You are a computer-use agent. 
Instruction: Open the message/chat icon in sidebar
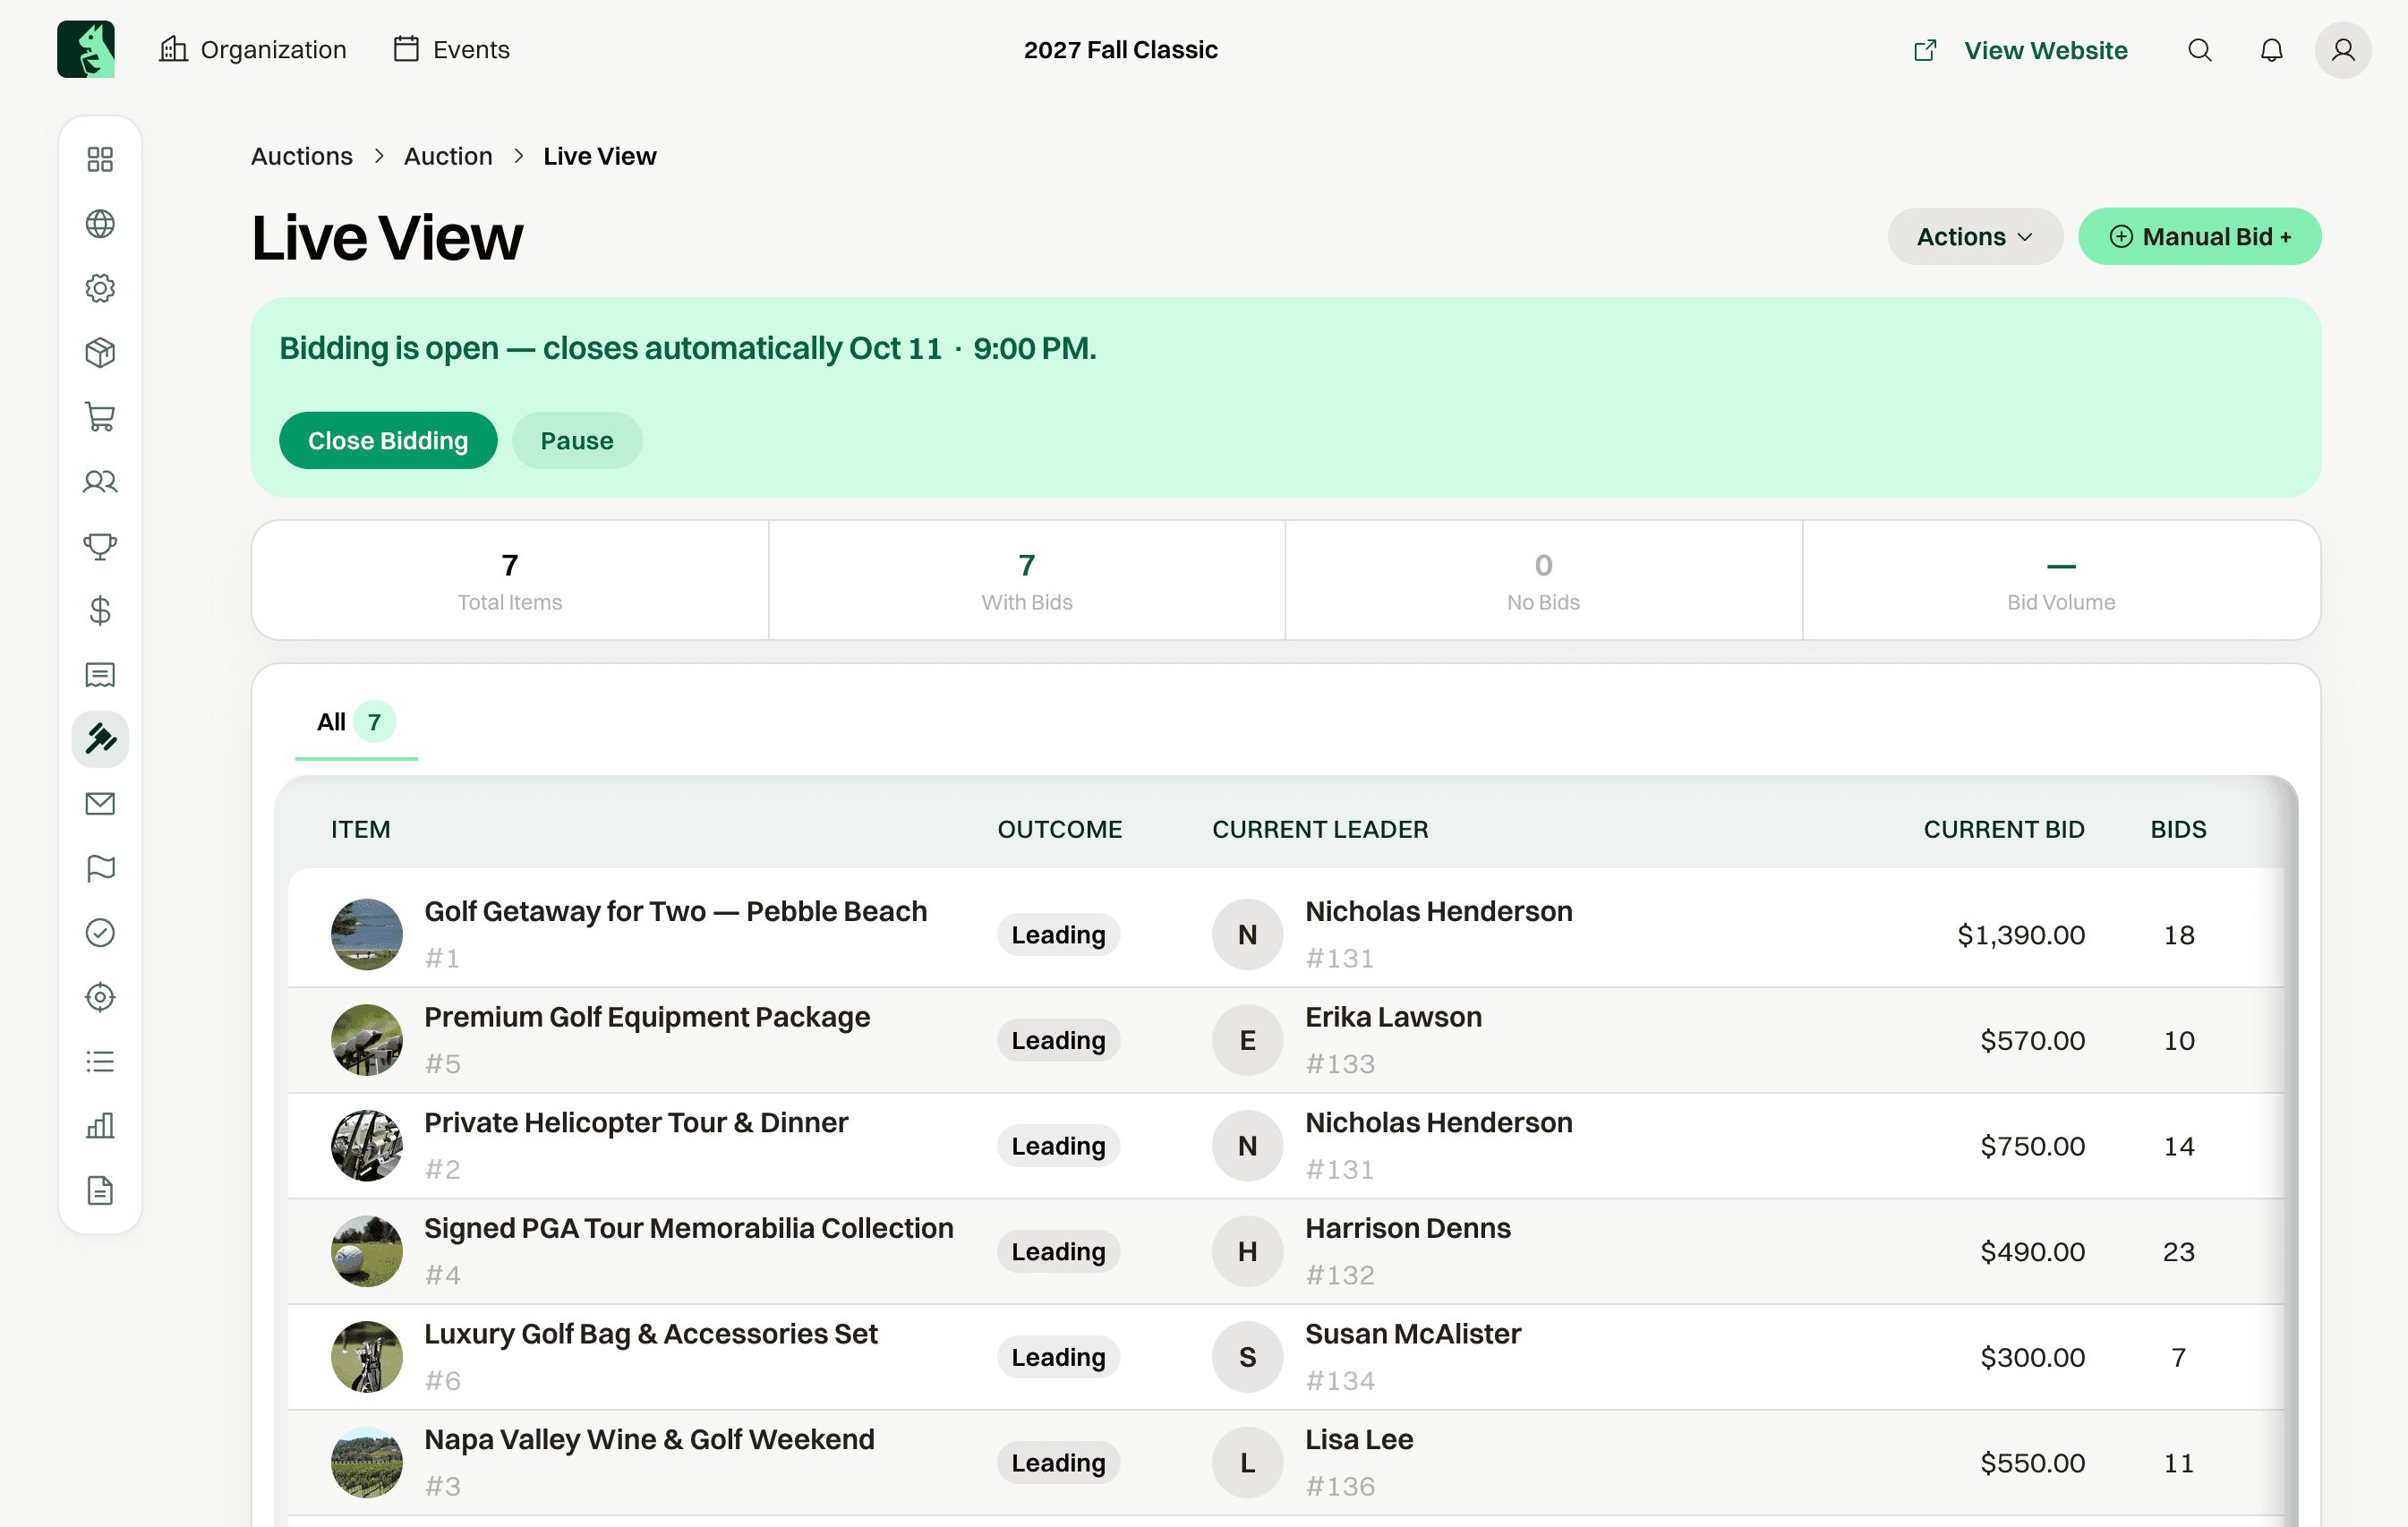[x=100, y=675]
